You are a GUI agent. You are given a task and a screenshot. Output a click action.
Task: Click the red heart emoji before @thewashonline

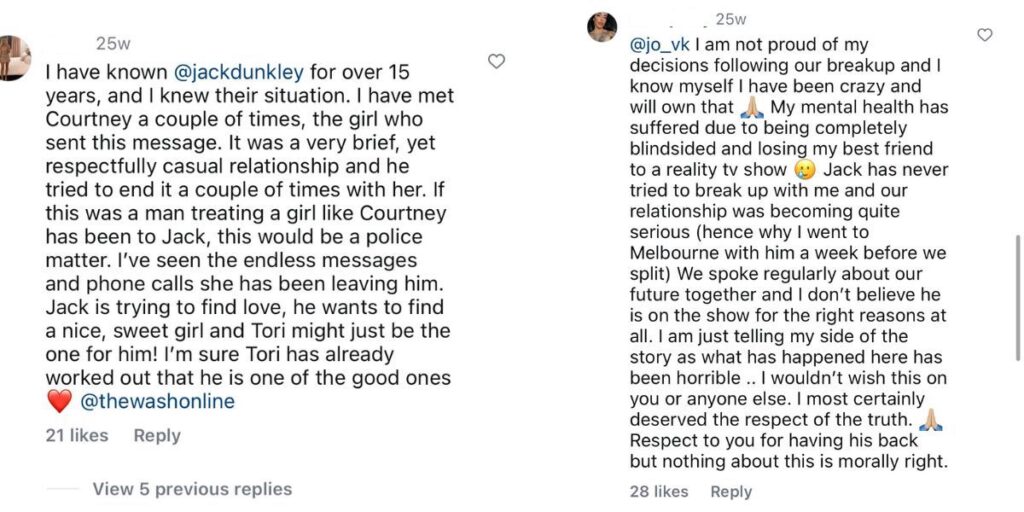(x=60, y=401)
